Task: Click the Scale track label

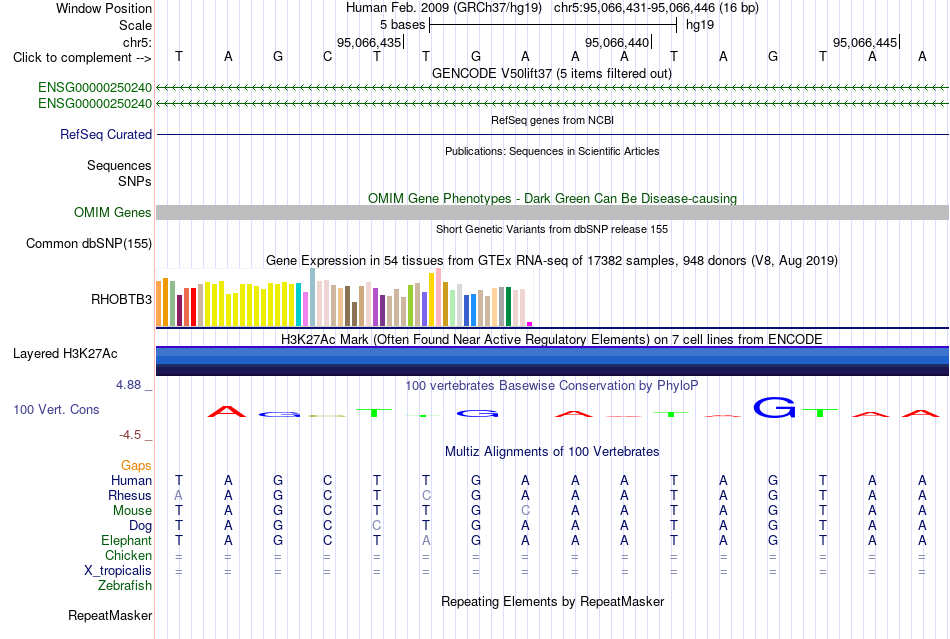Action: 135,25
